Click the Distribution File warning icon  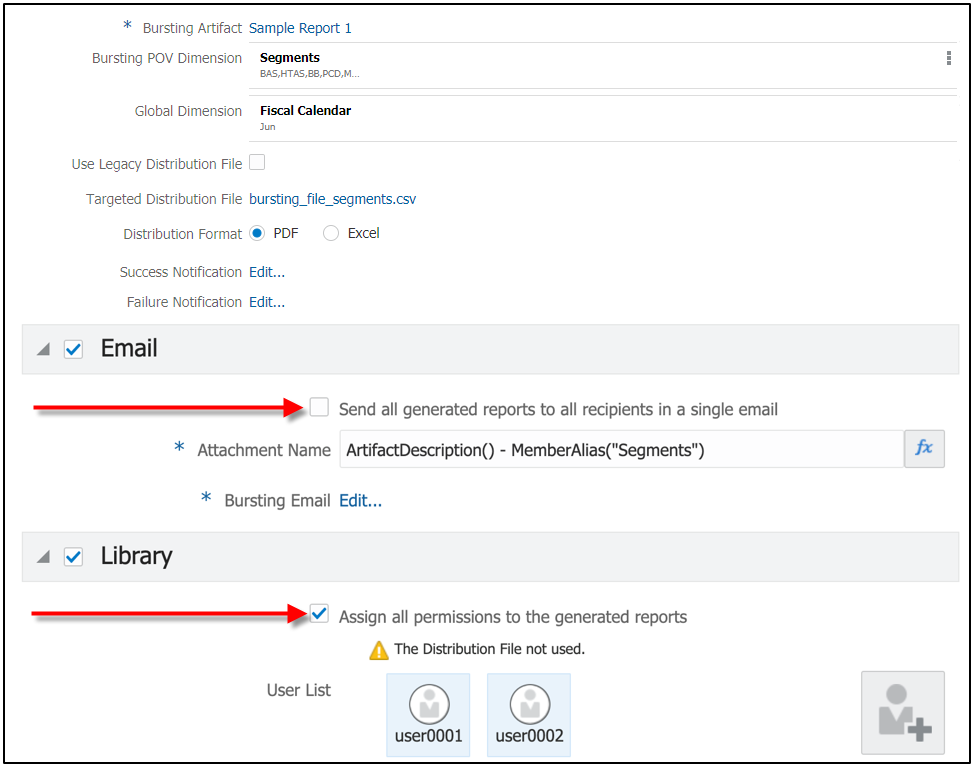click(379, 650)
